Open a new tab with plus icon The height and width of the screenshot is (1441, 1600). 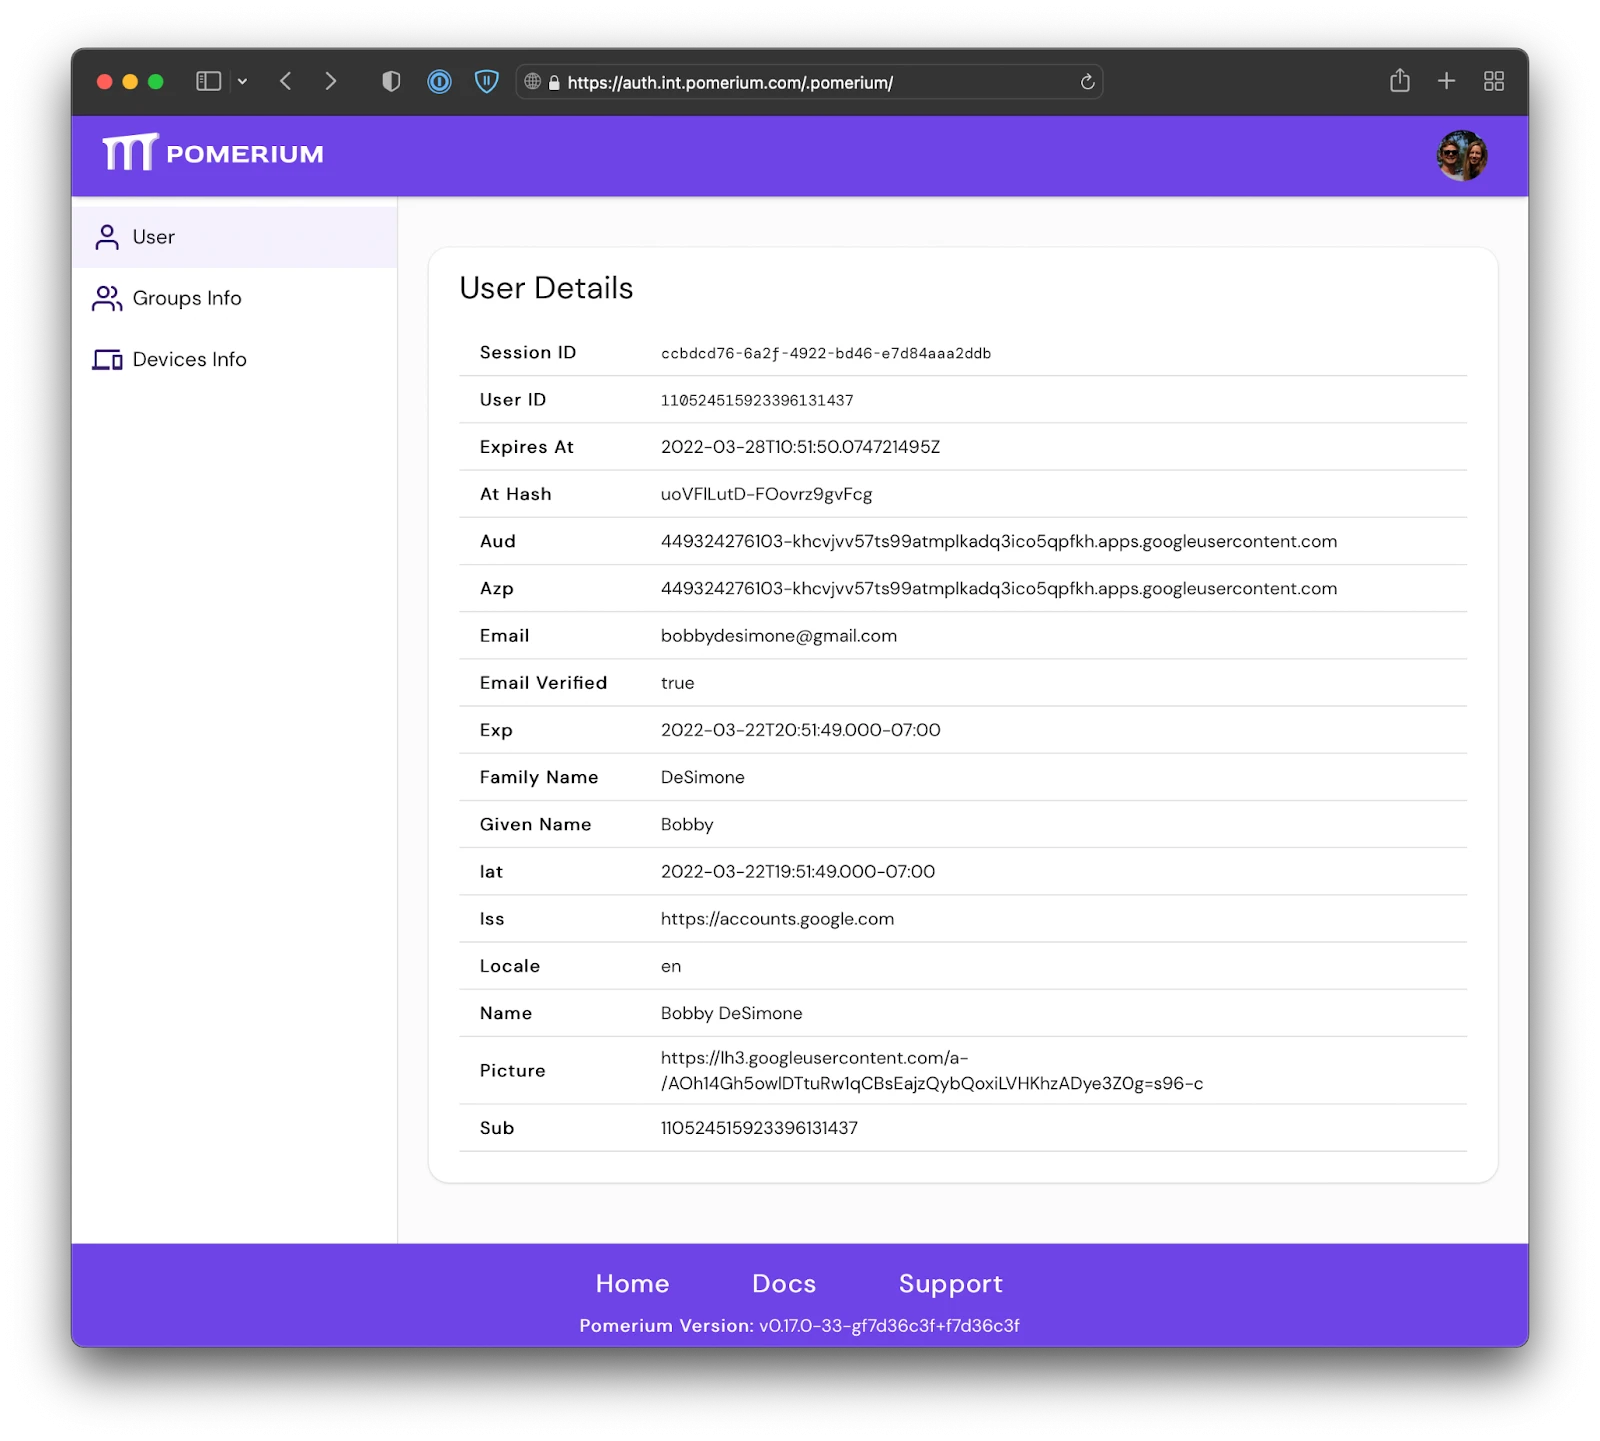pos(1446,81)
